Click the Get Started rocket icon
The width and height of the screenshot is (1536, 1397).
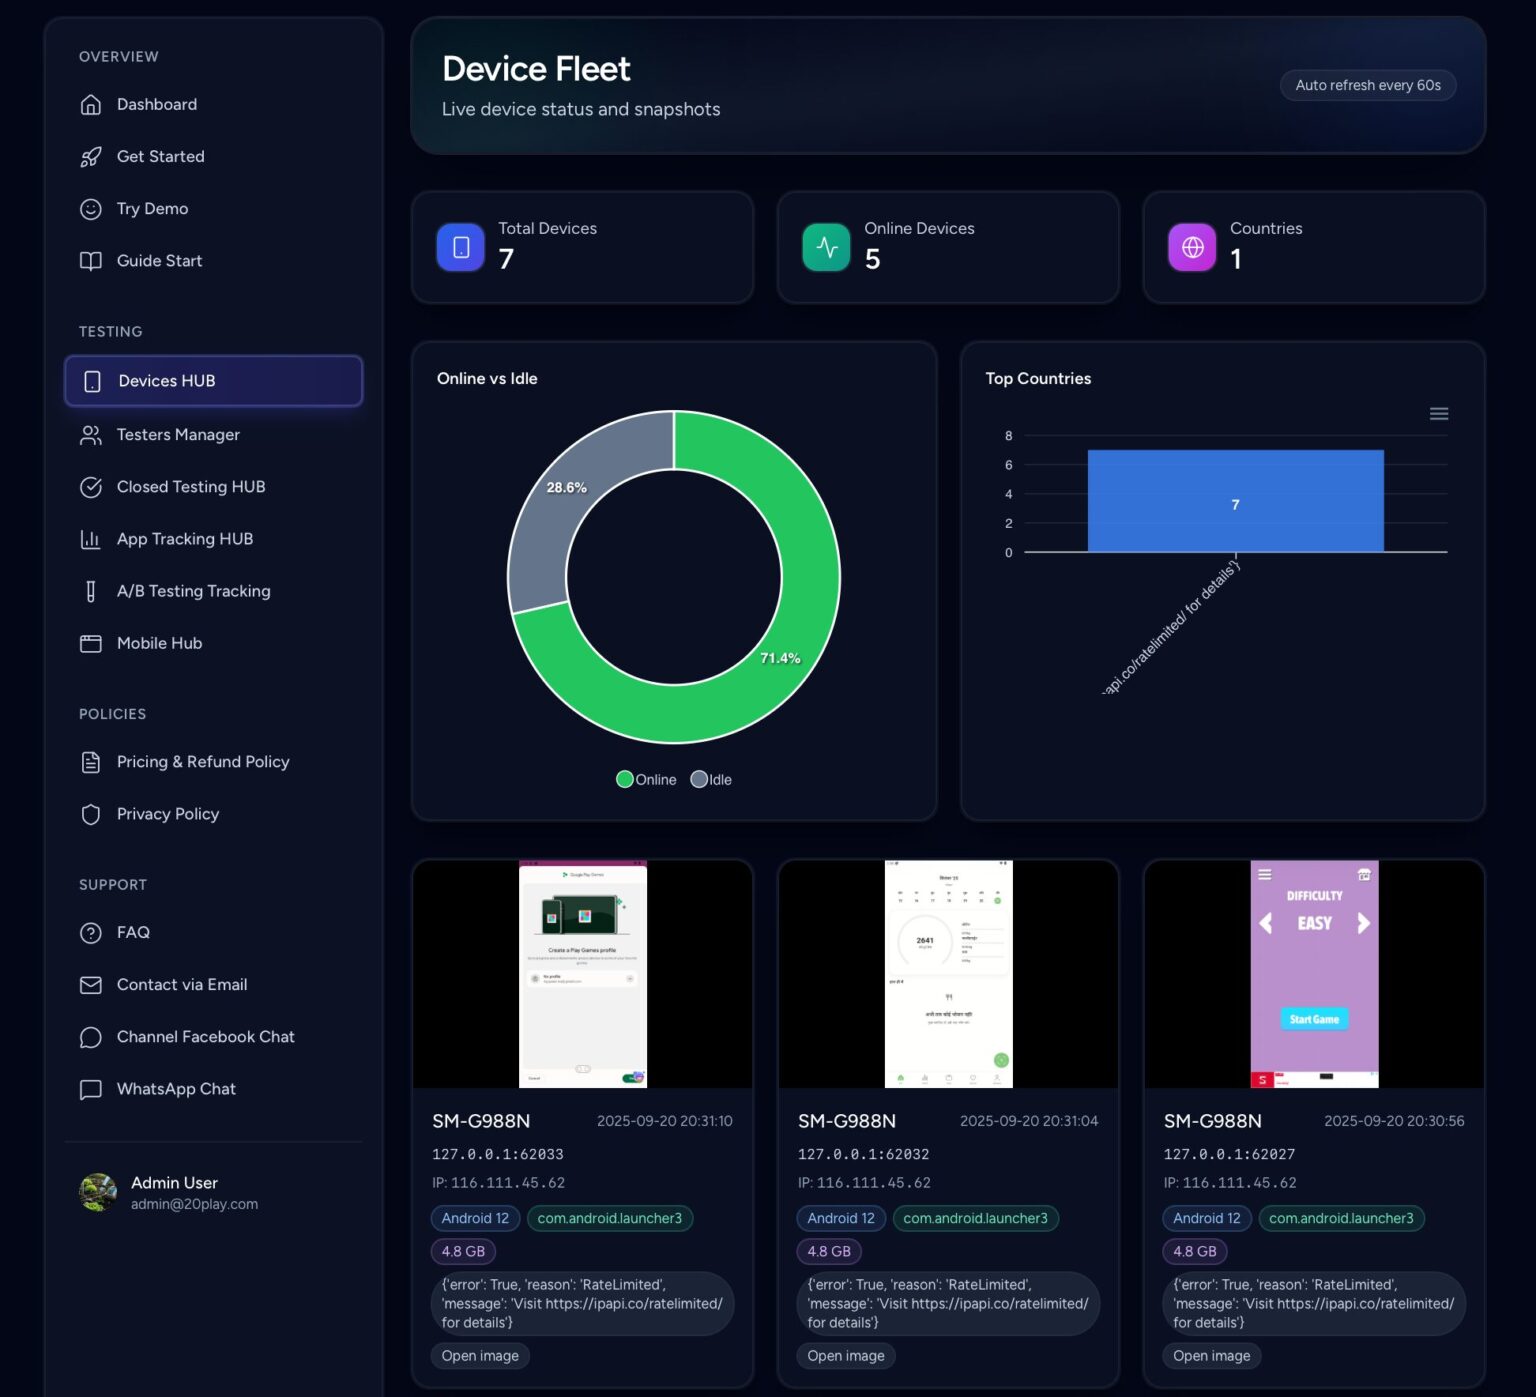tap(91, 157)
